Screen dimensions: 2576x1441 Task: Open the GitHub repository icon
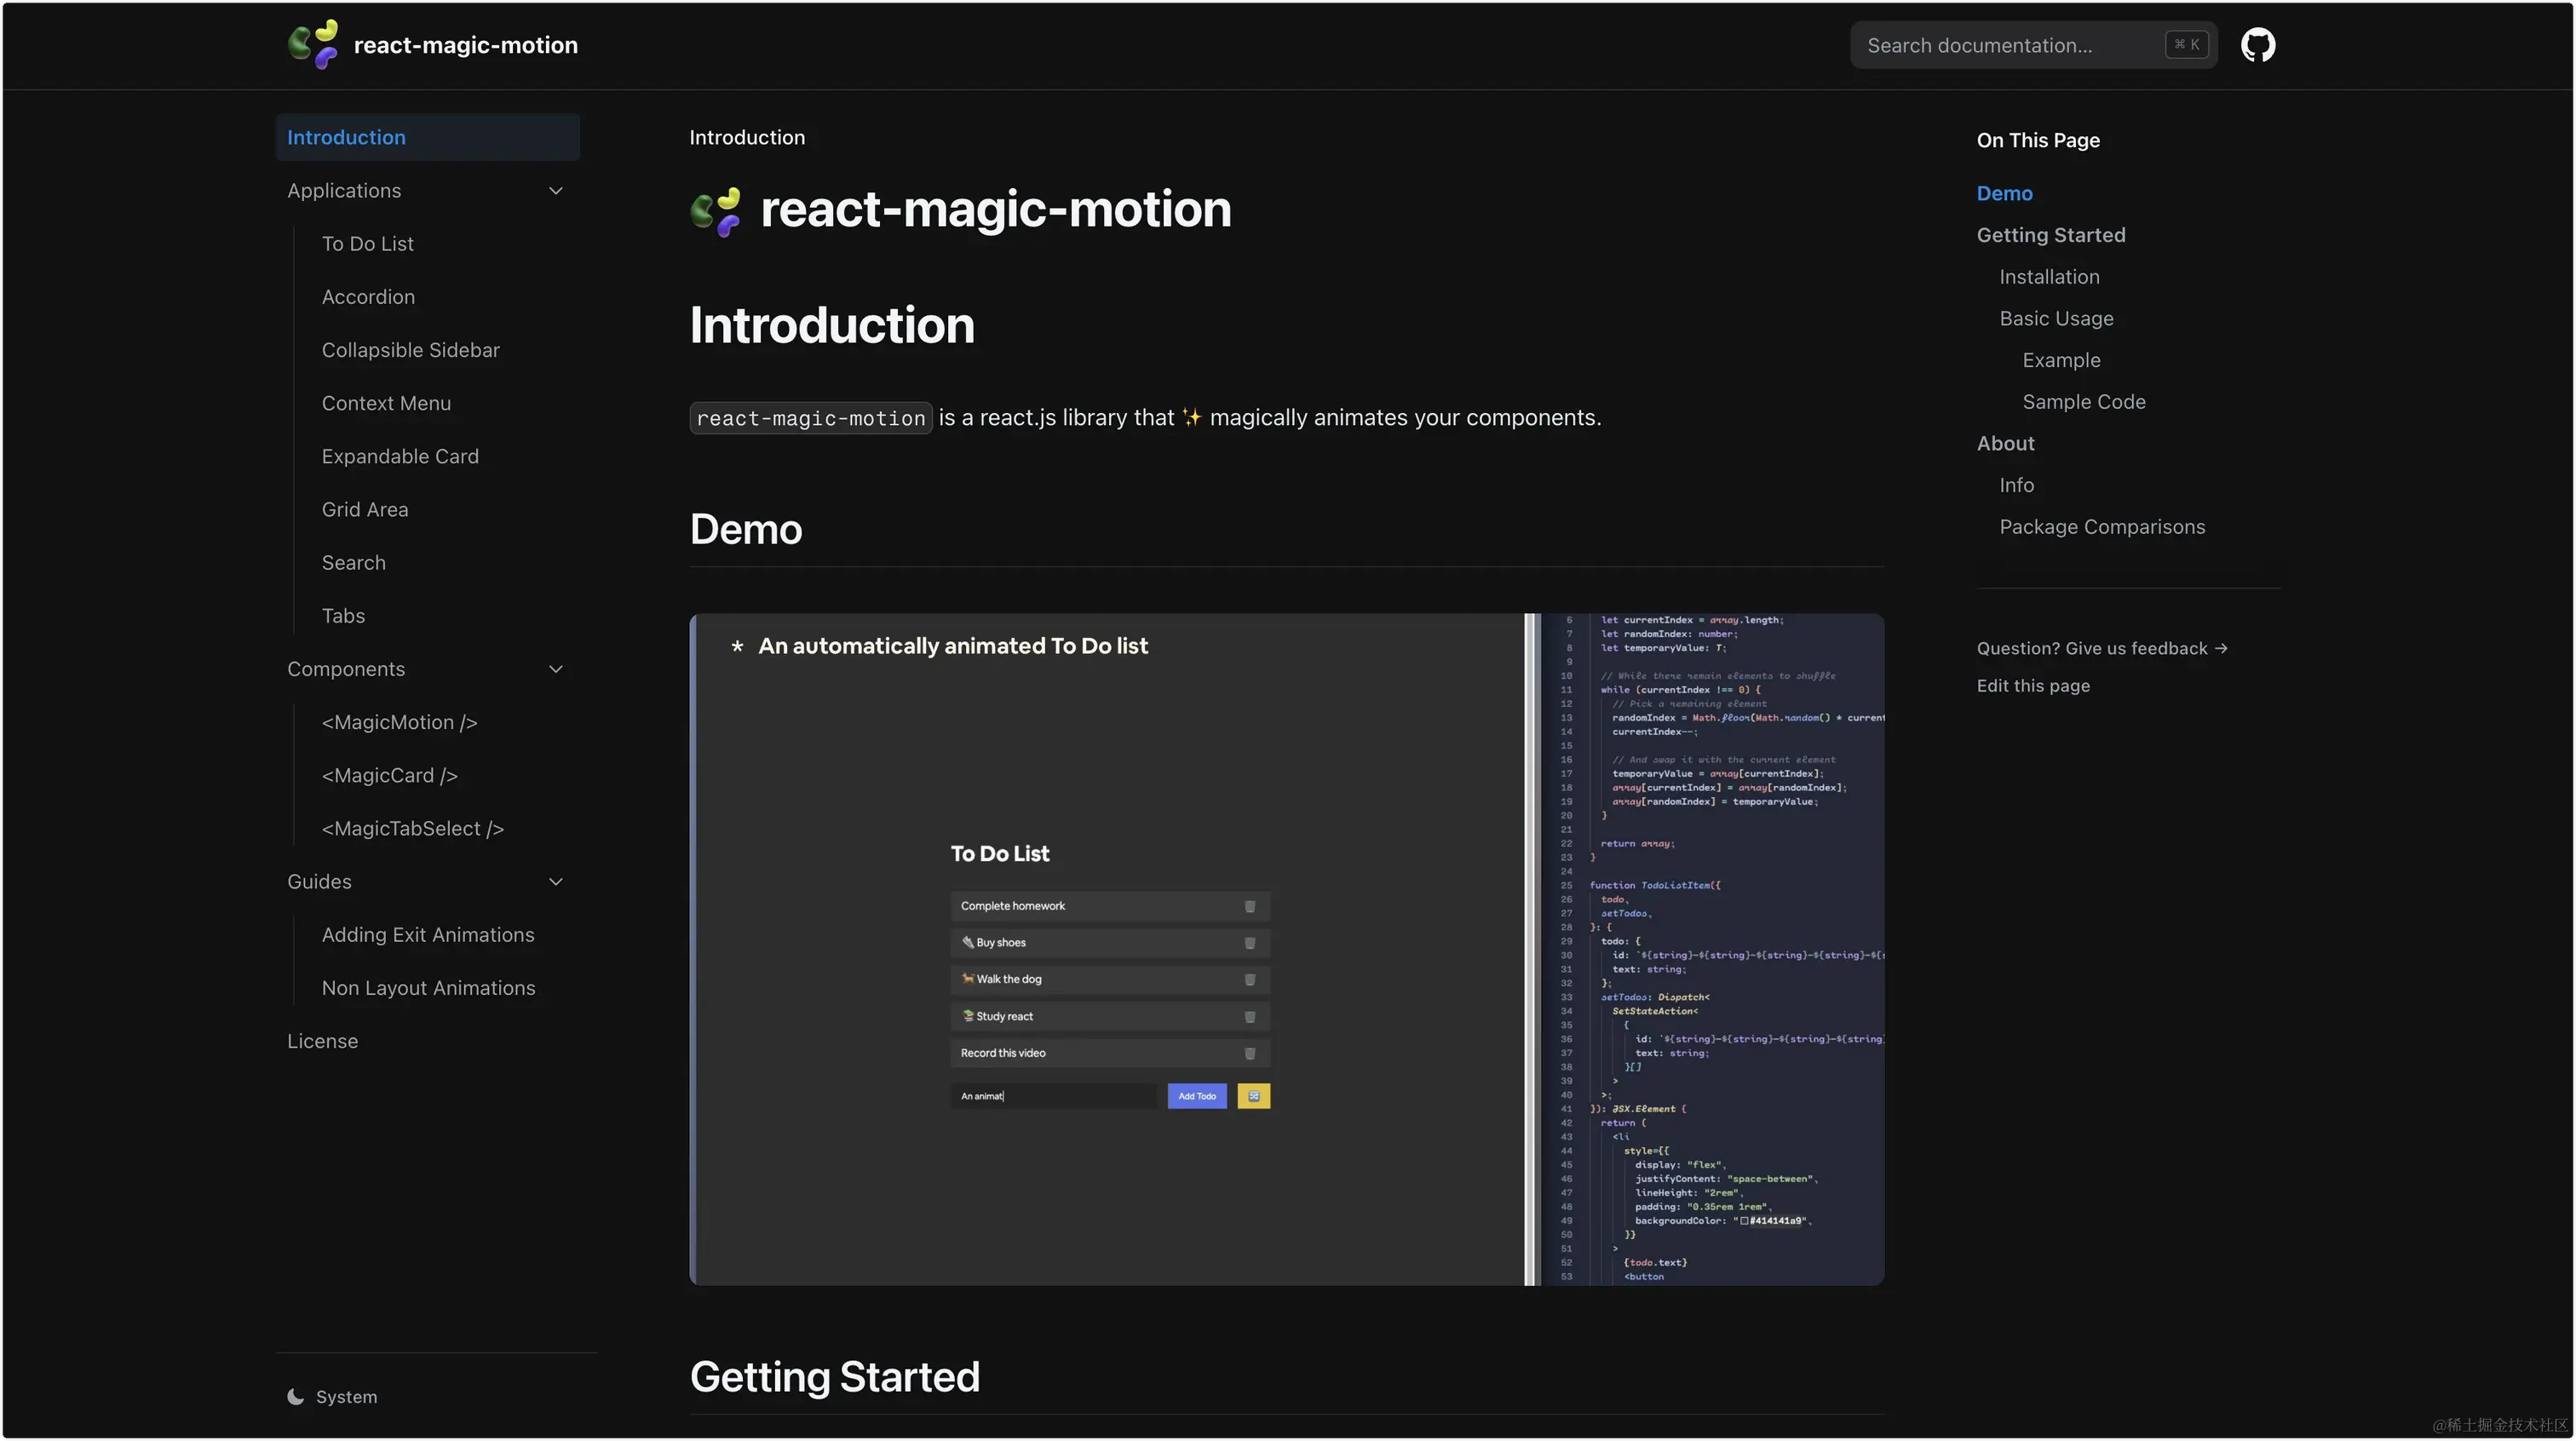pos(2257,45)
